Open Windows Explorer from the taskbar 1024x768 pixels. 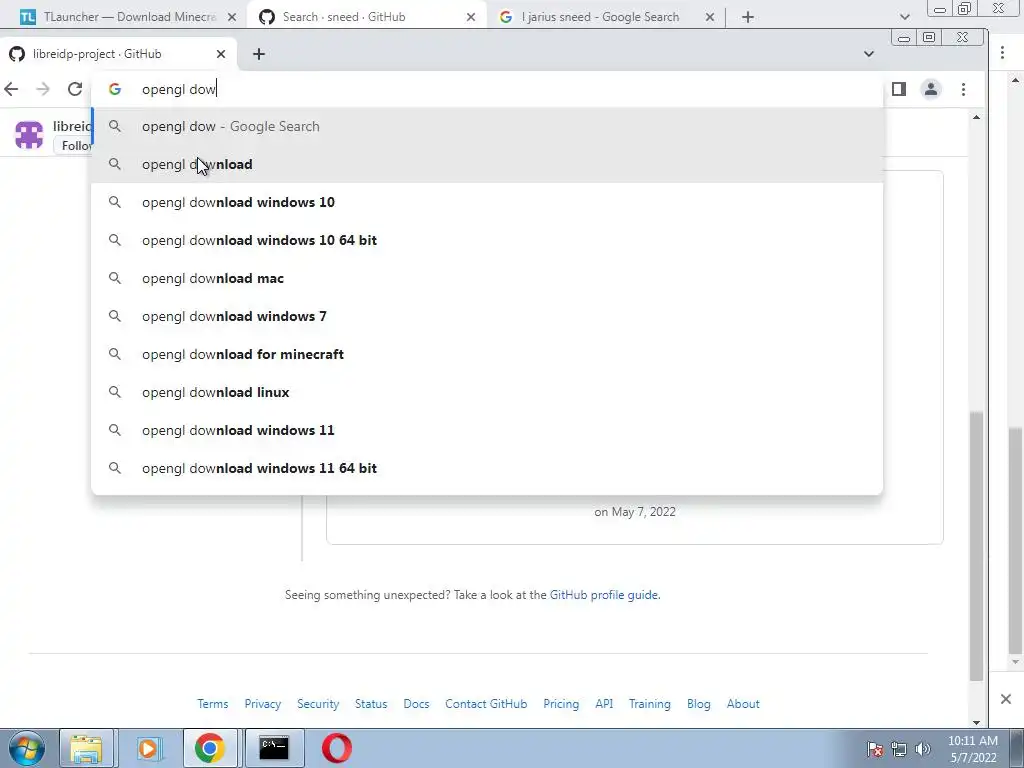coord(86,748)
